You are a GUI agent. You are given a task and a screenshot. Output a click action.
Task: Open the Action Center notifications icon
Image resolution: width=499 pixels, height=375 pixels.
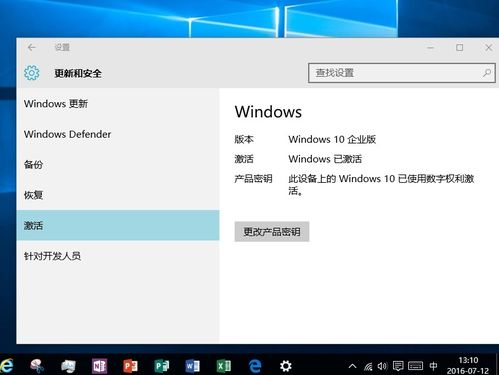click(x=398, y=366)
